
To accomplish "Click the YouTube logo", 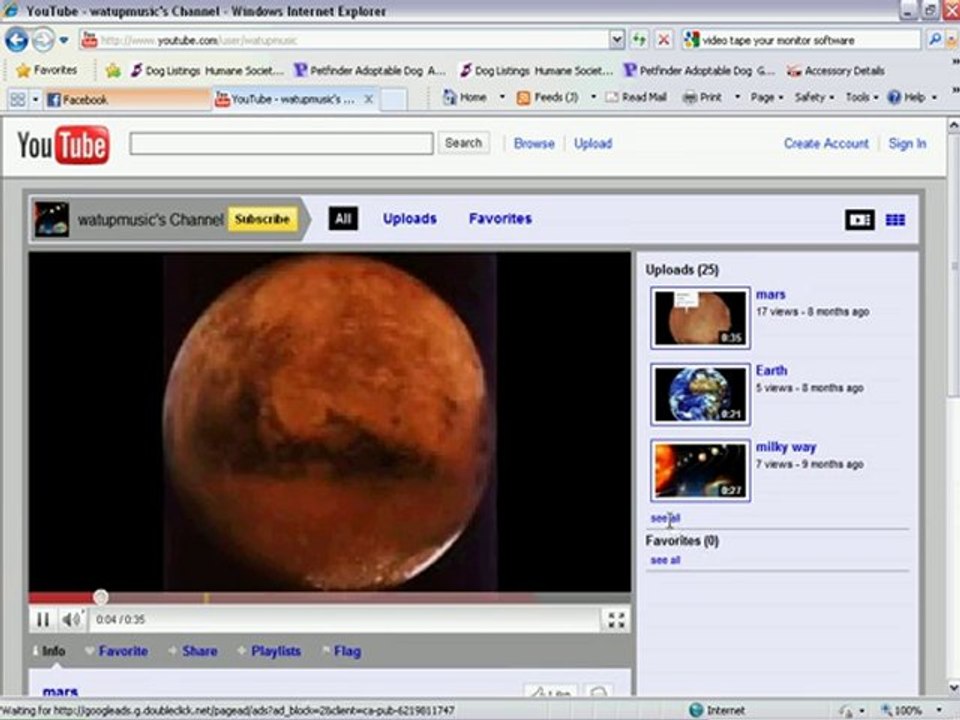I will tap(64, 145).
